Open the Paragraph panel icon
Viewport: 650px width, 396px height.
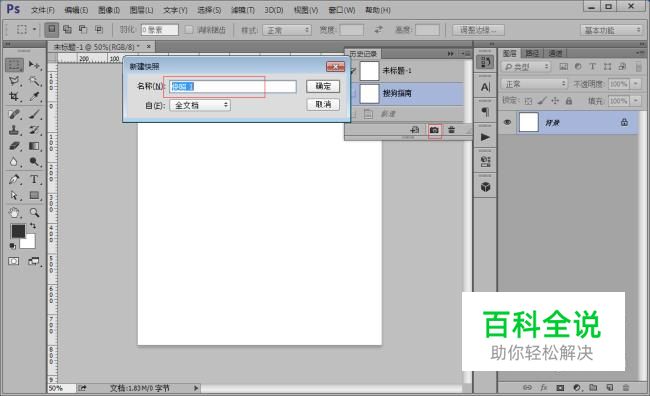tap(485, 112)
